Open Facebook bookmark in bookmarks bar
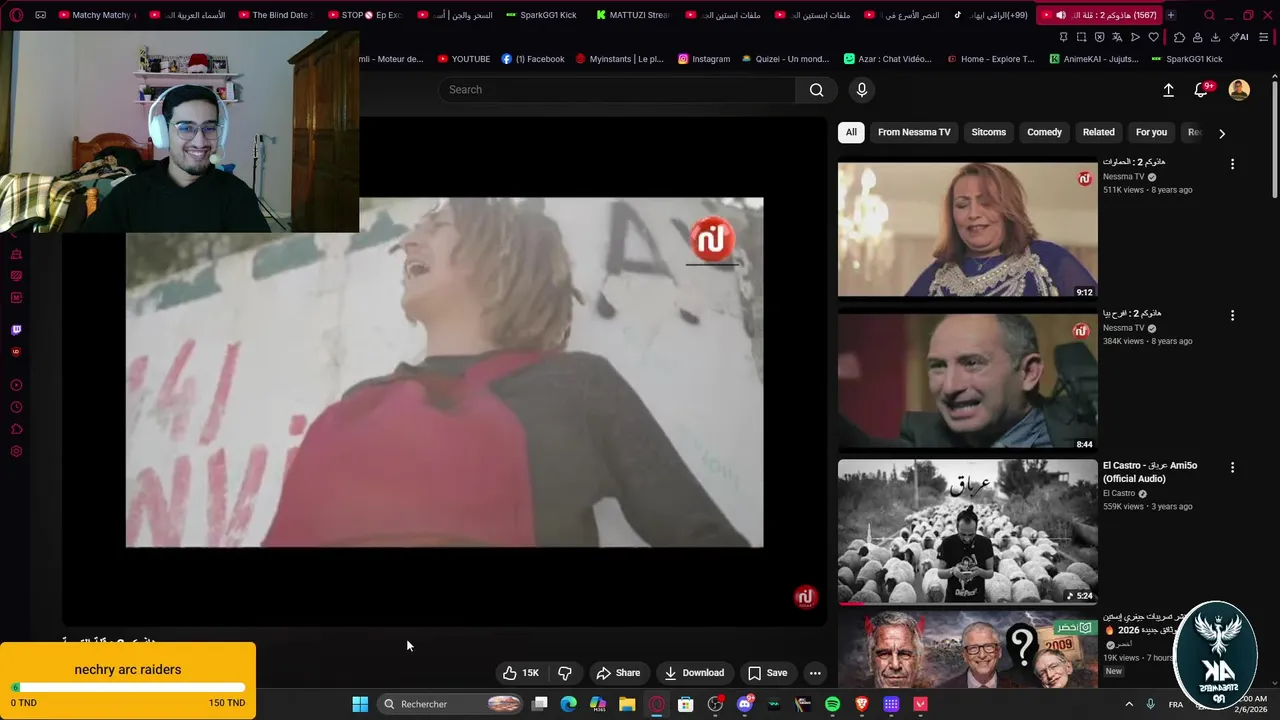The image size is (1280, 720). point(533,59)
